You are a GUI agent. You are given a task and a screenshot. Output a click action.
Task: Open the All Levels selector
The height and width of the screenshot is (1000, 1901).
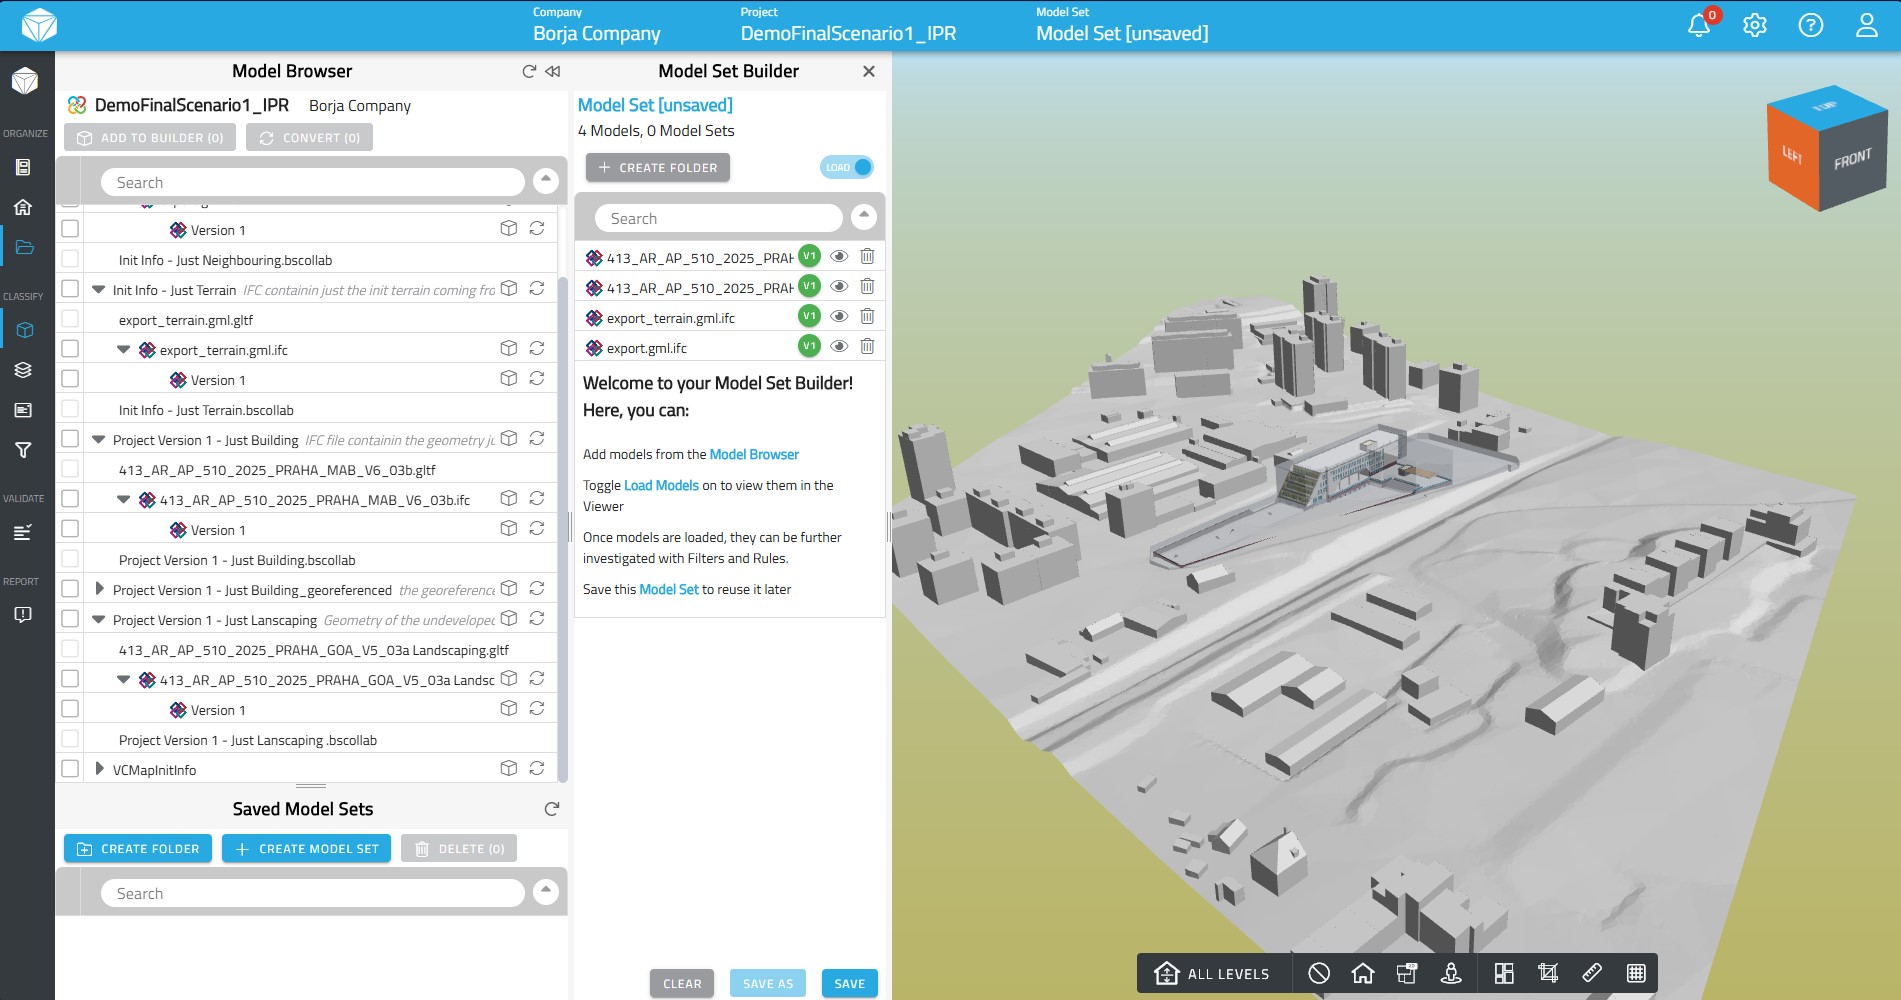pyautogui.click(x=1214, y=973)
